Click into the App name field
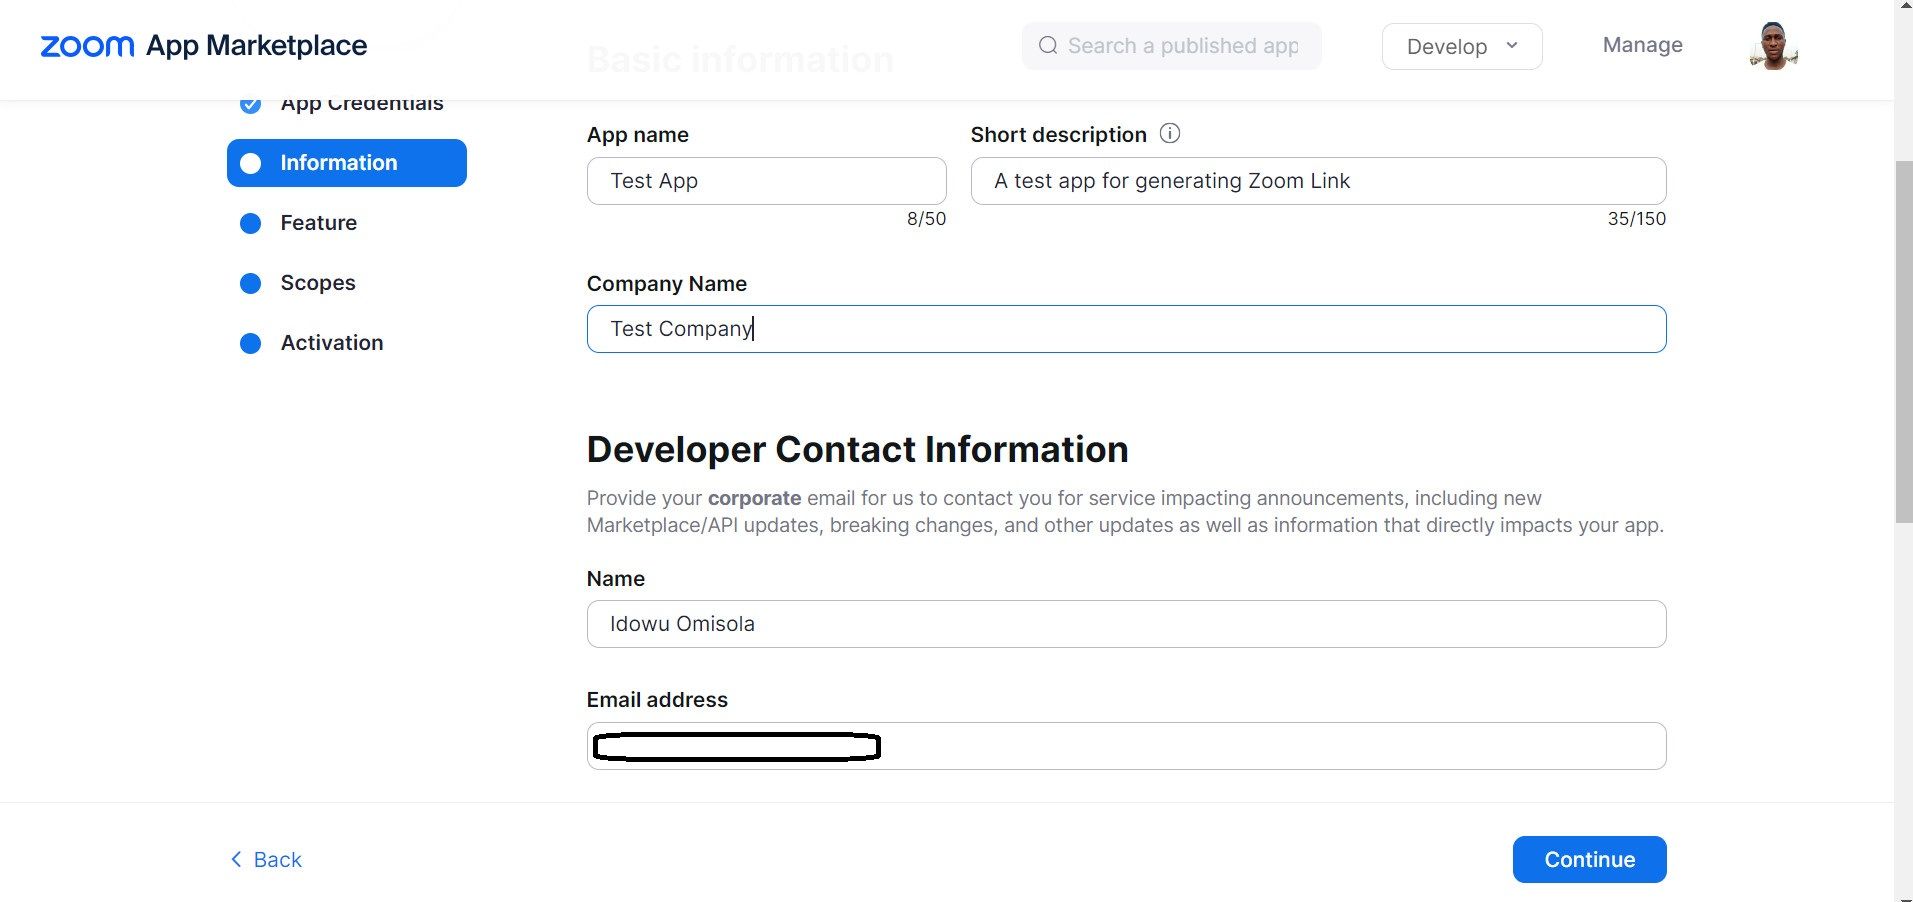Viewport: 1913px width, 902px height. [766, 181]
